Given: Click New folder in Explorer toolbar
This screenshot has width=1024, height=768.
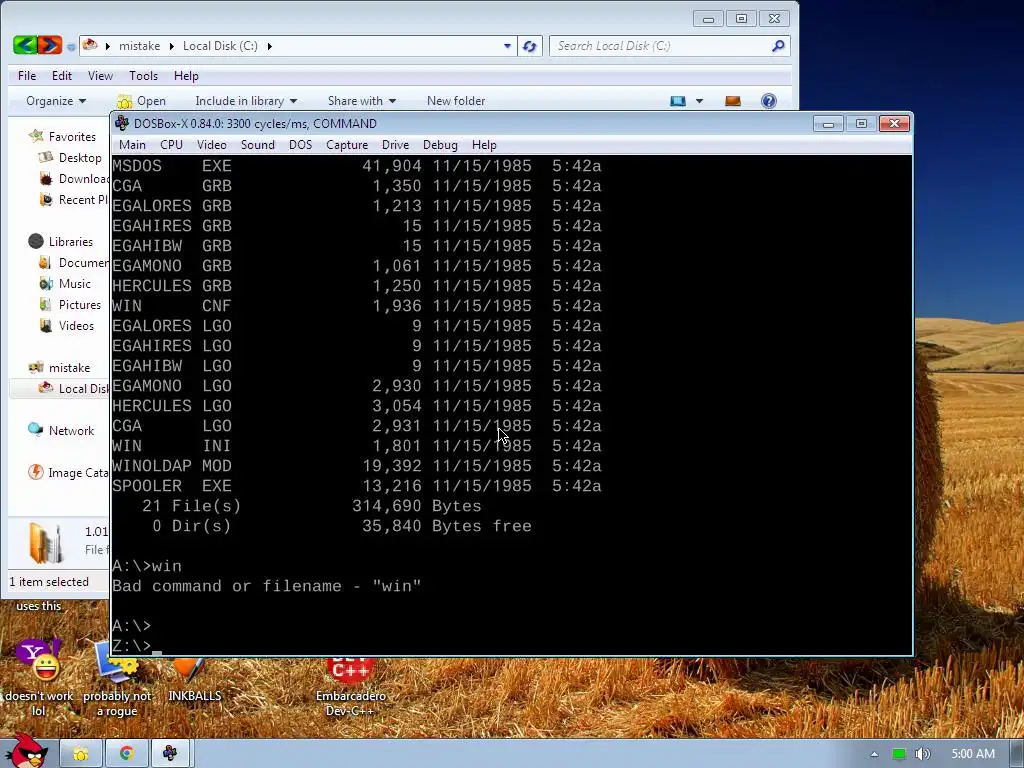Looking at the screenshot, I should [456, 101].
